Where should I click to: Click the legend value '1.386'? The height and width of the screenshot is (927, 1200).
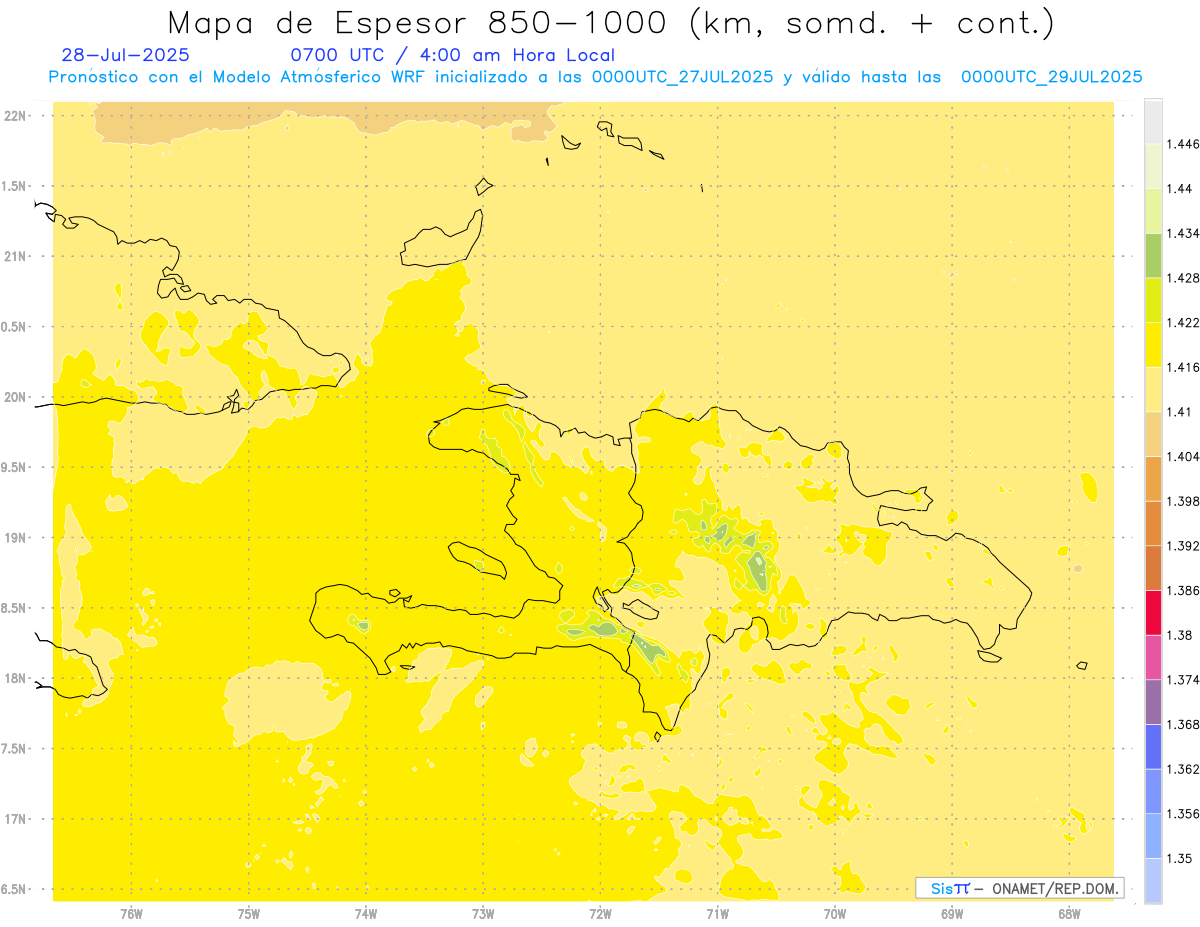[x=1183, y=590]
